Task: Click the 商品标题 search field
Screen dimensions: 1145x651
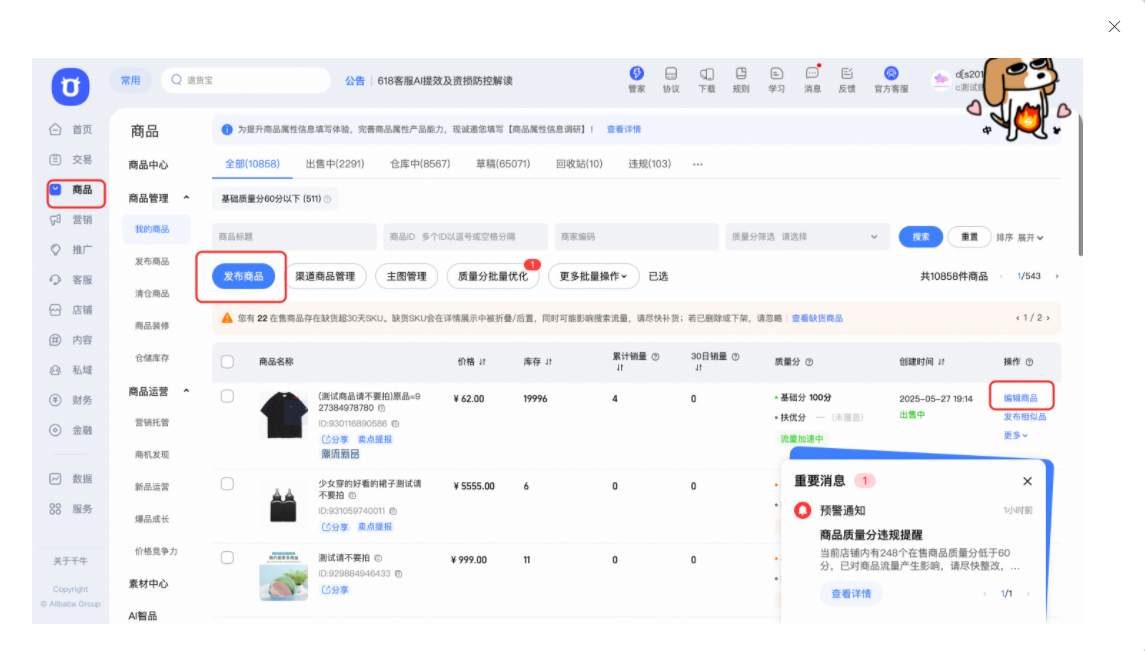Action: coord(294,236)
